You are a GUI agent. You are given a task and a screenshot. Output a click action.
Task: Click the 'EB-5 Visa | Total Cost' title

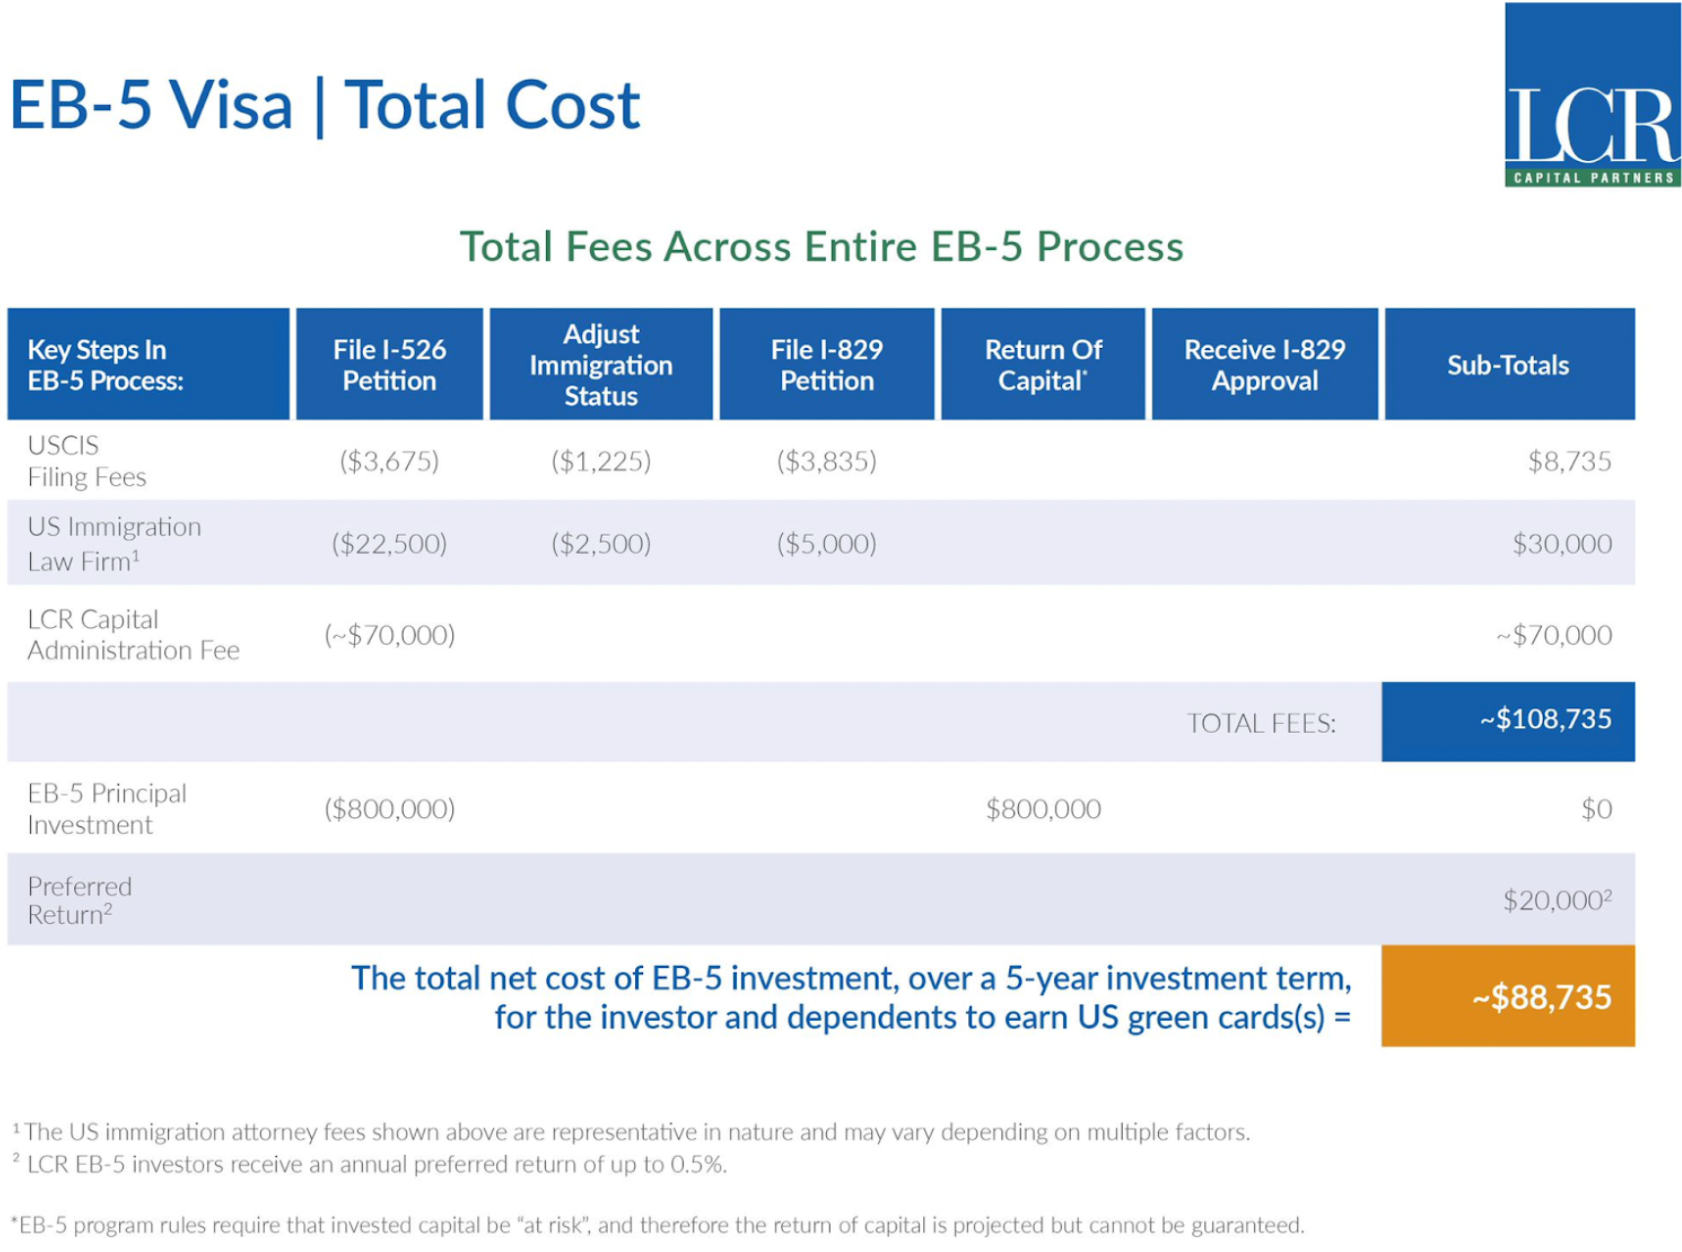pos(325,105)
